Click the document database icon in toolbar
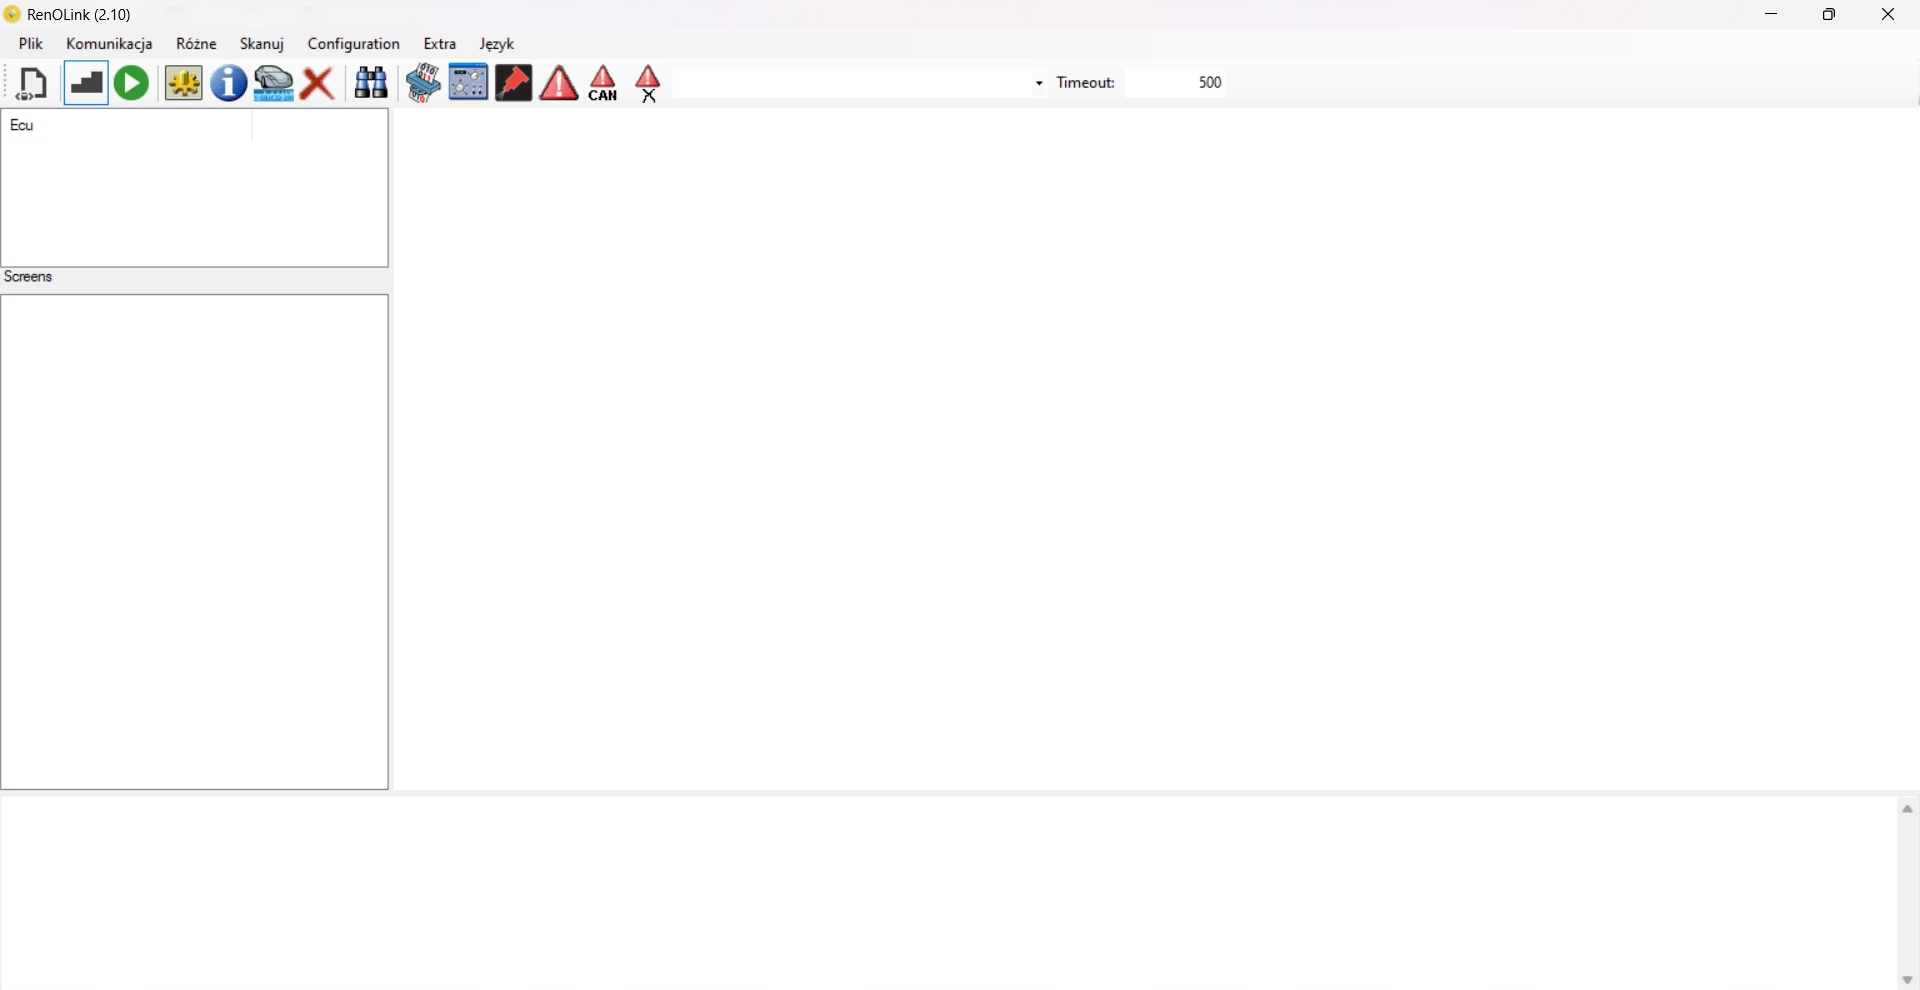 point(33,84)
